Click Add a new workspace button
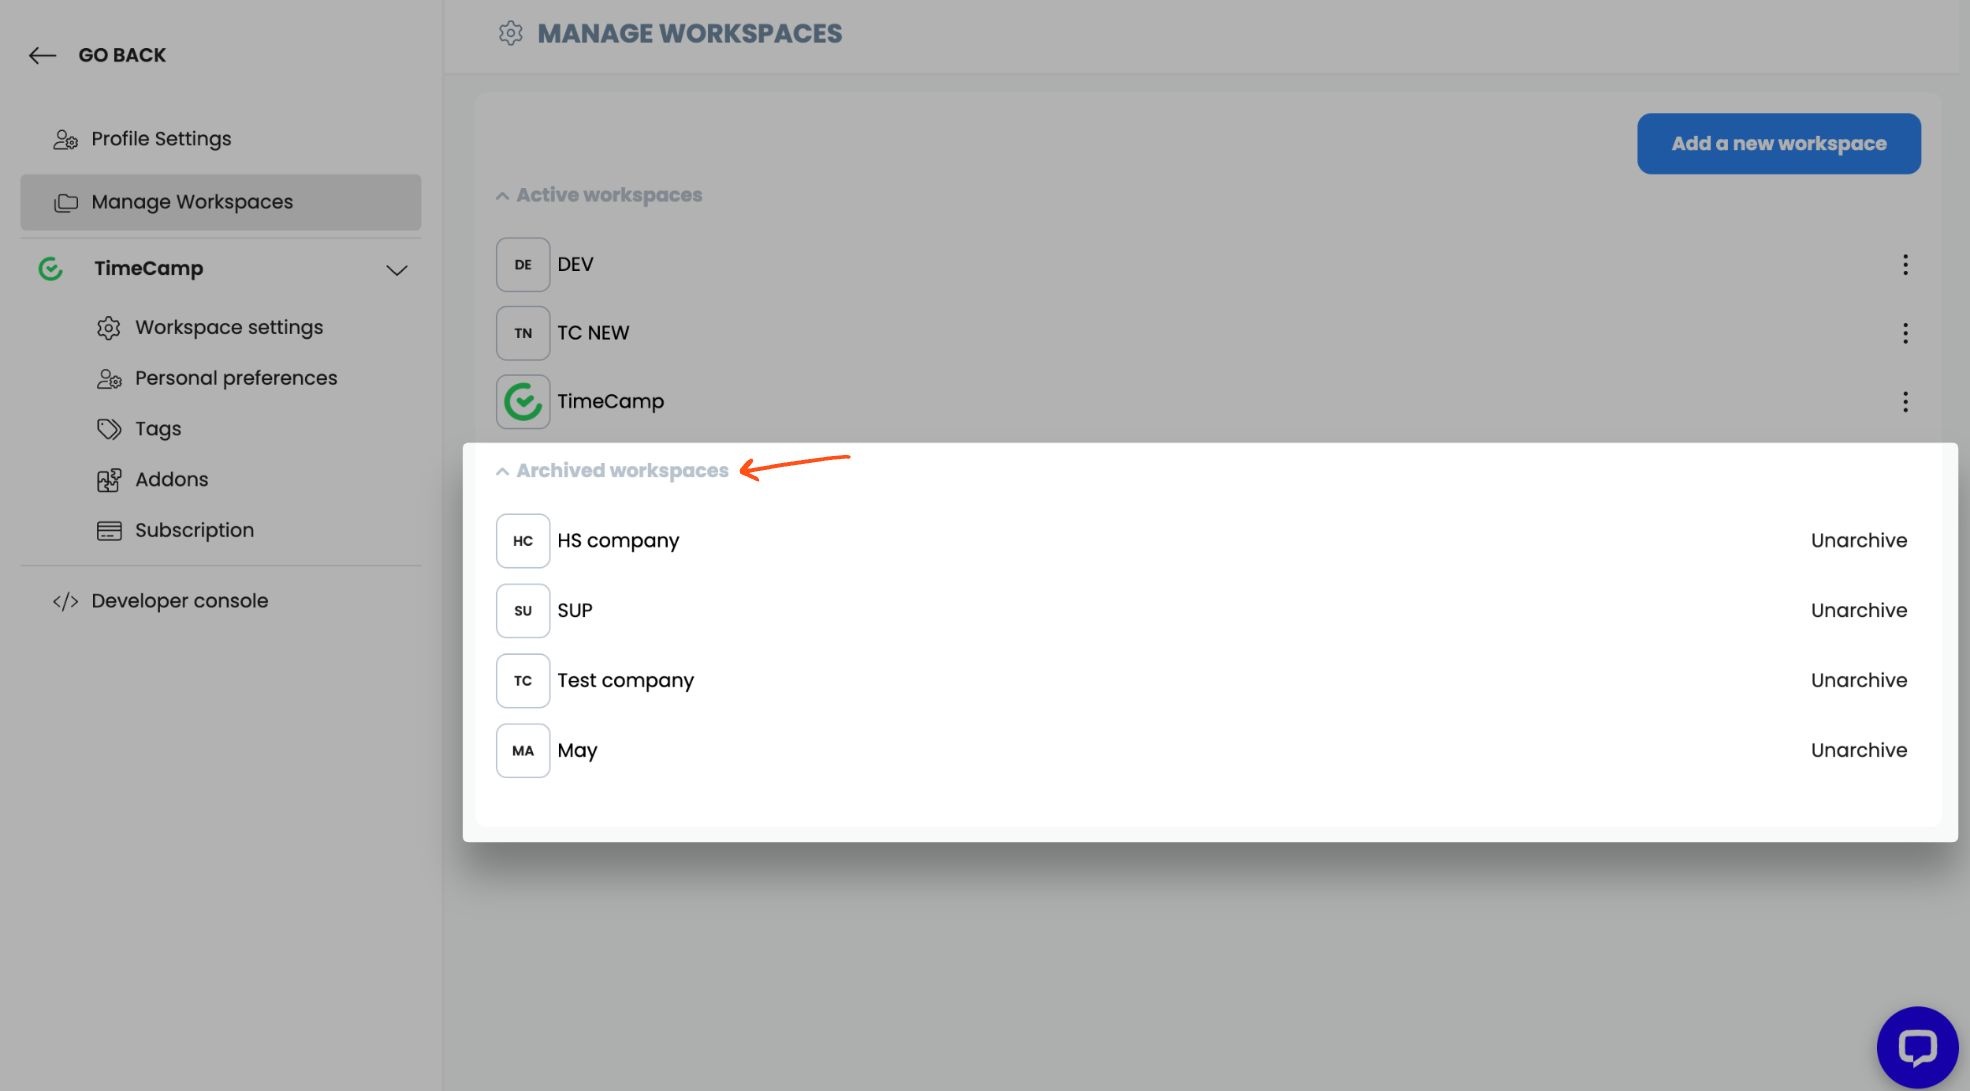The image size is (1970, 1091). pos(1778,144)
